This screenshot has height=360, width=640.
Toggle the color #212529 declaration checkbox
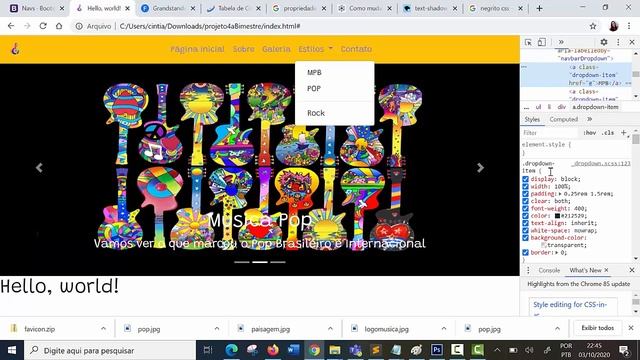525,216
